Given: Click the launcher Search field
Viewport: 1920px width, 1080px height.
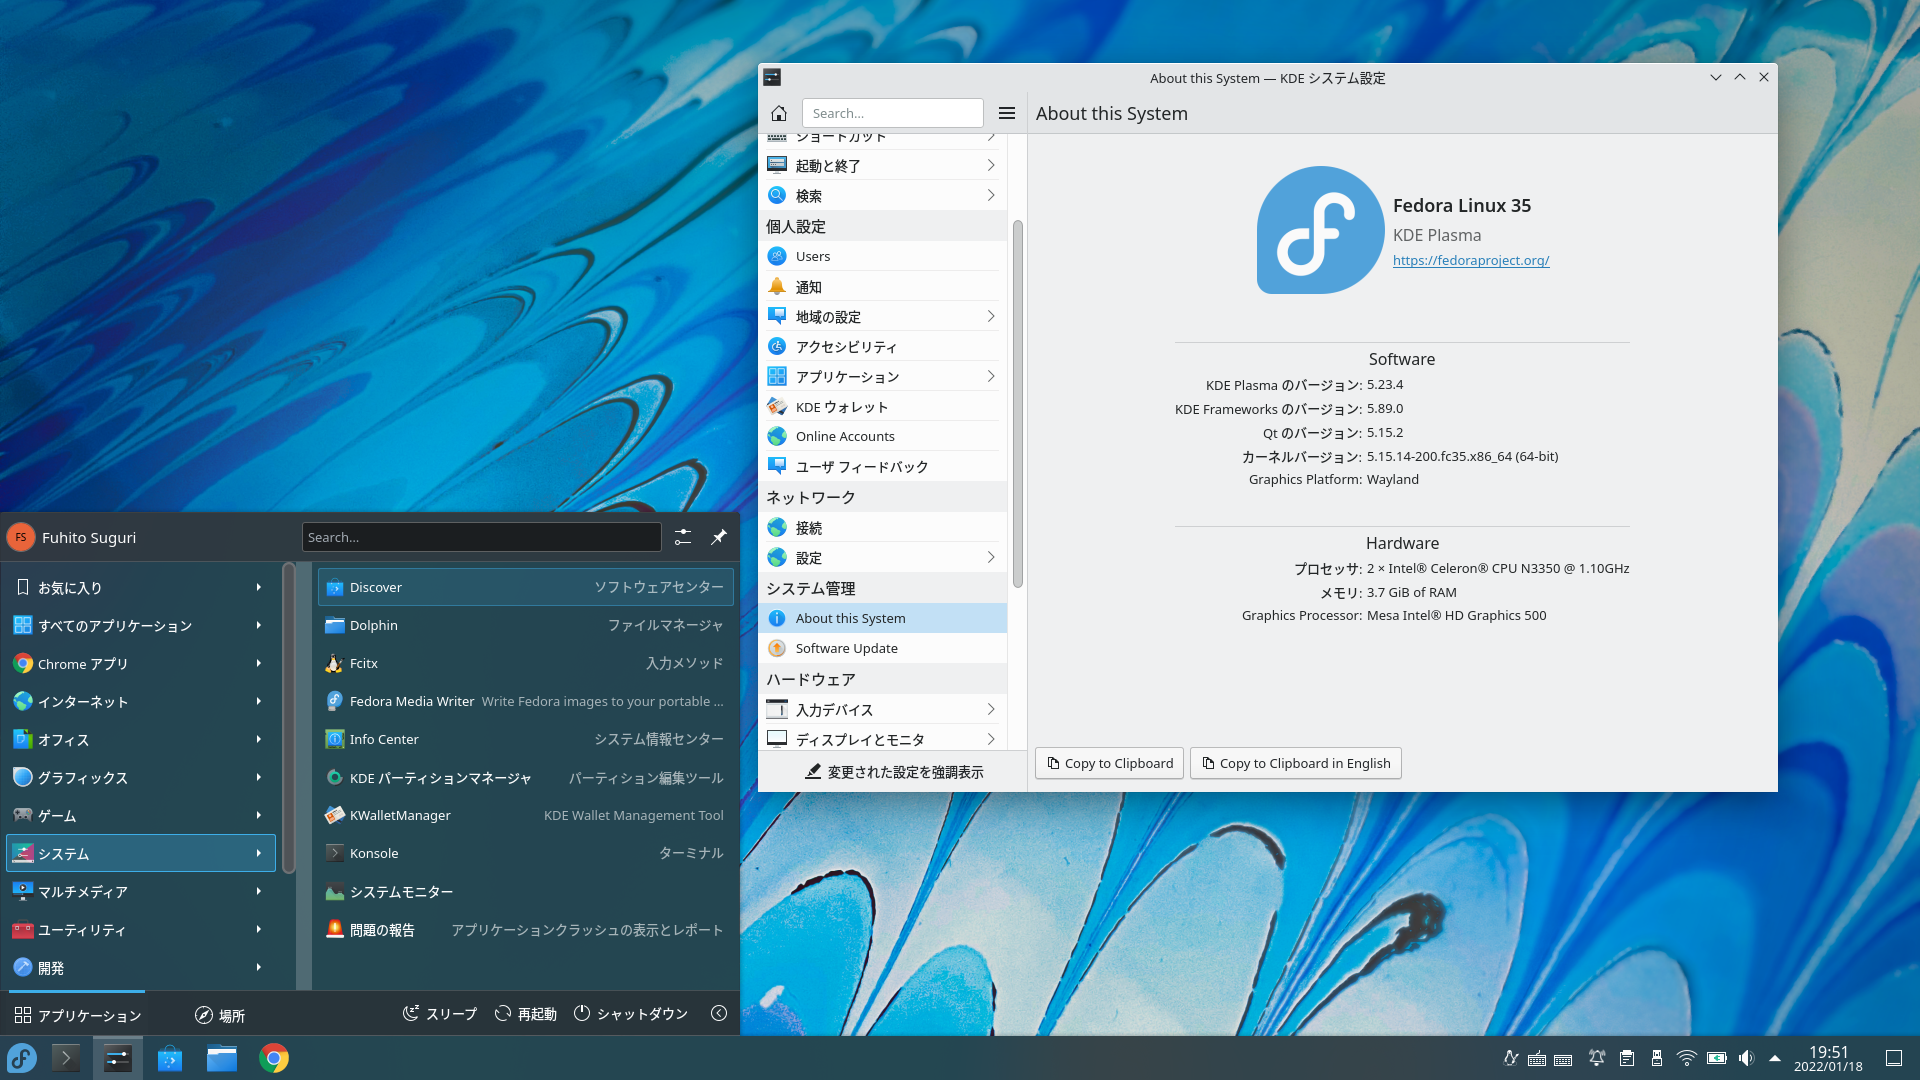Looking at the screenshot, I should (481, 537).
